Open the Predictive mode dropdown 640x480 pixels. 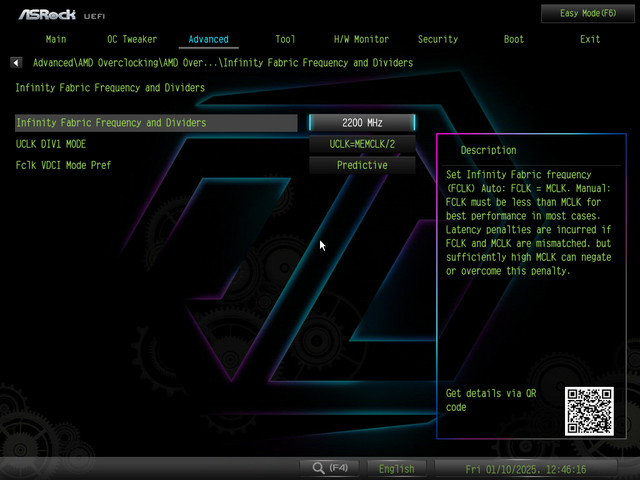point(362,165)
